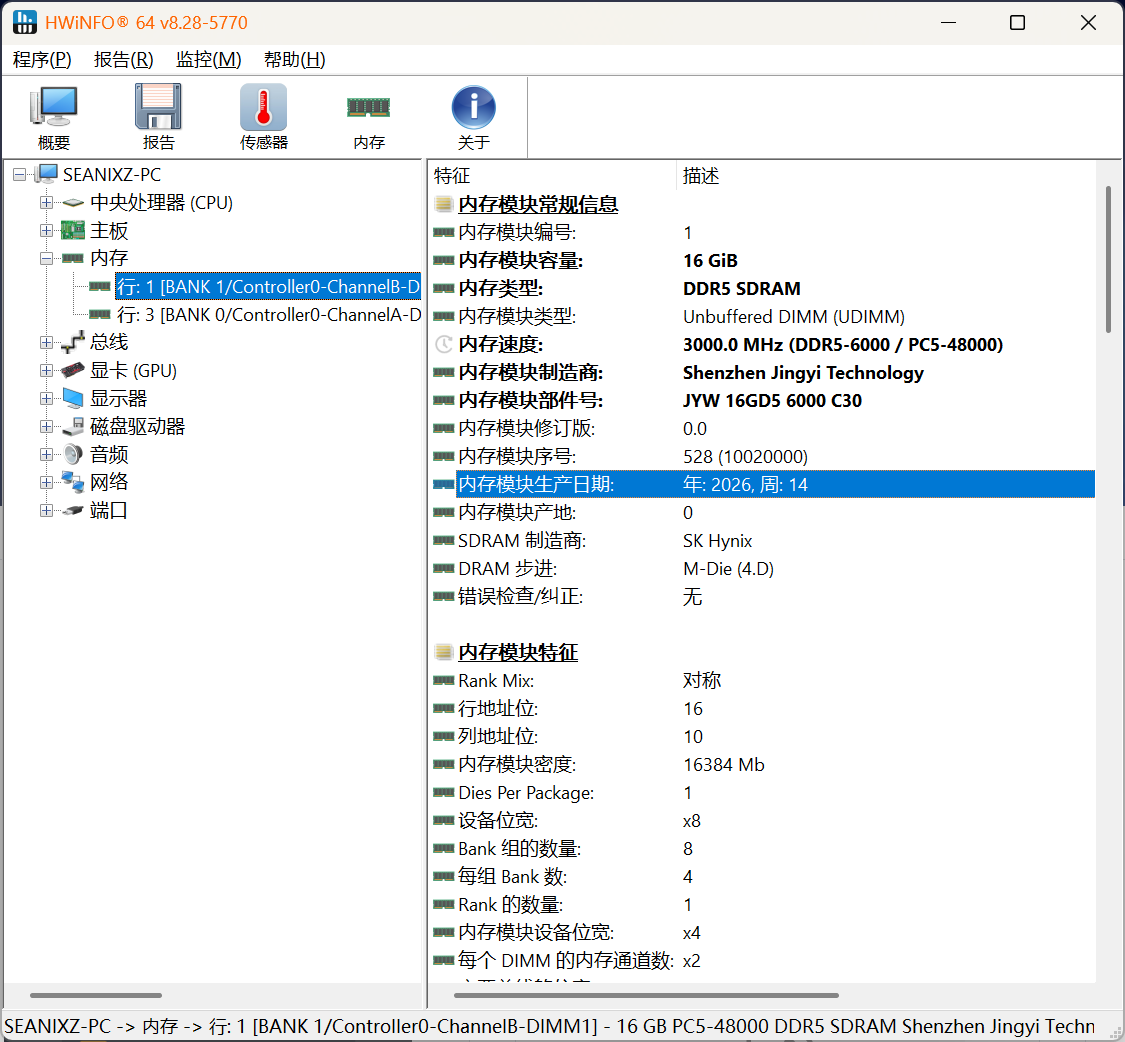This screenshot has height=1042, width=1125.
Task: Collapse the SEANIXZ-PC root node
Action: pyautogui.click(x=19, y=174)
